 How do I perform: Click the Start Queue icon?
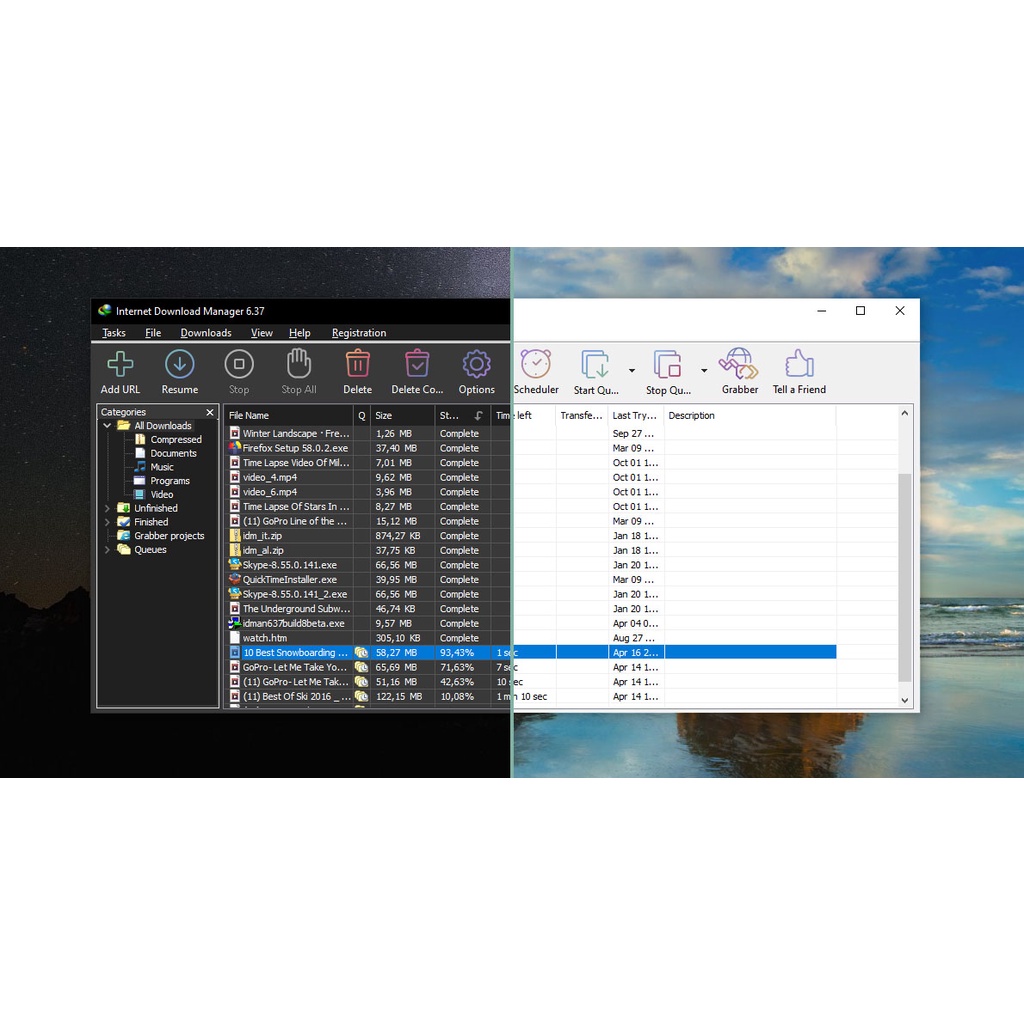pos(595,364)
